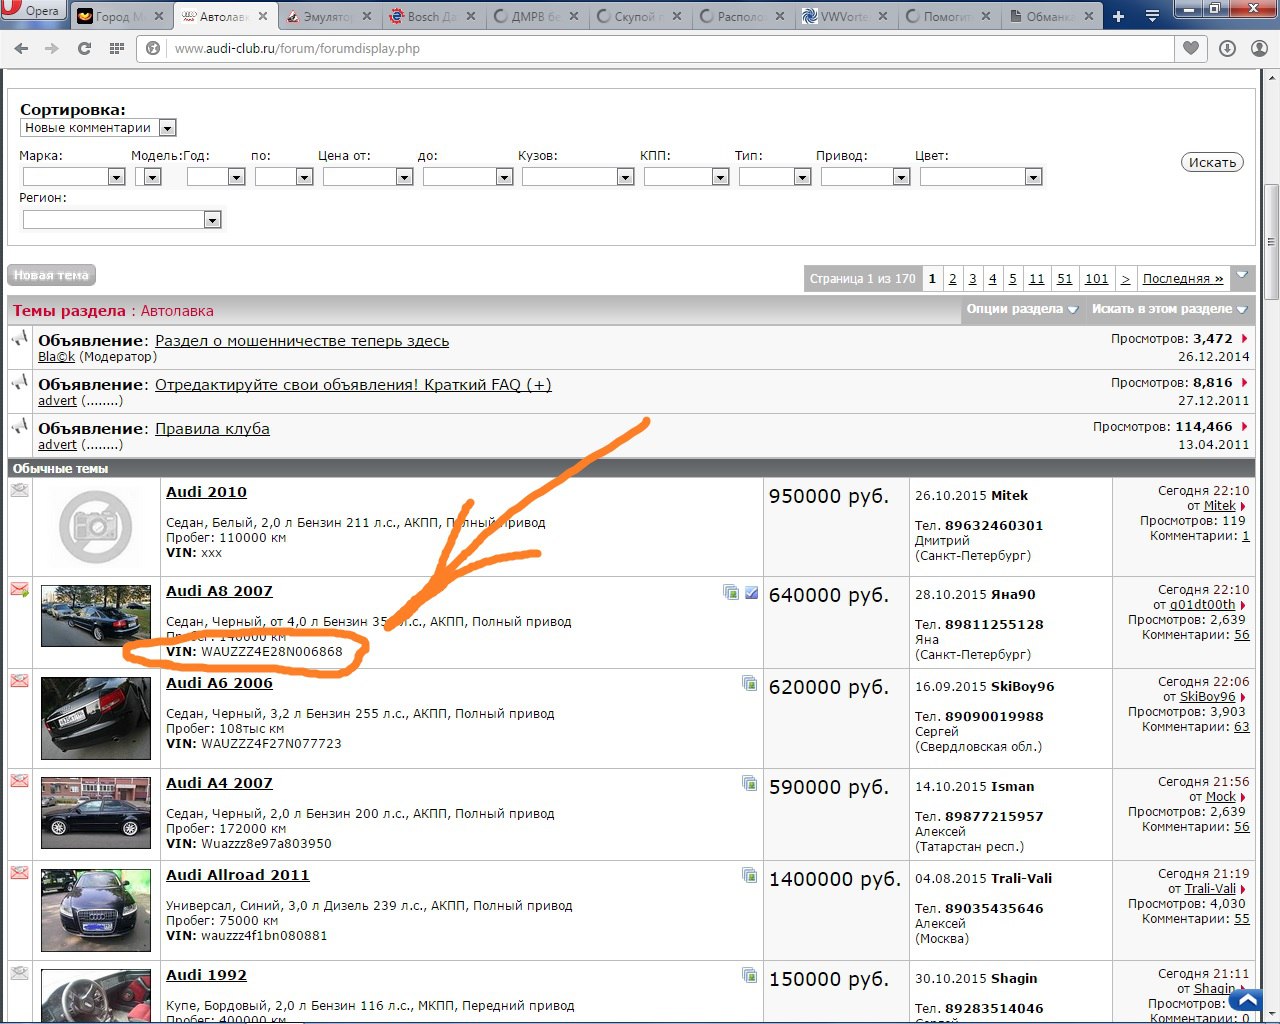This screenshot has width=1280, height=1024.
Task: Click the envelope status icon of Audi A6 2006
Action: pyautogui.click(x=19, y=680)
